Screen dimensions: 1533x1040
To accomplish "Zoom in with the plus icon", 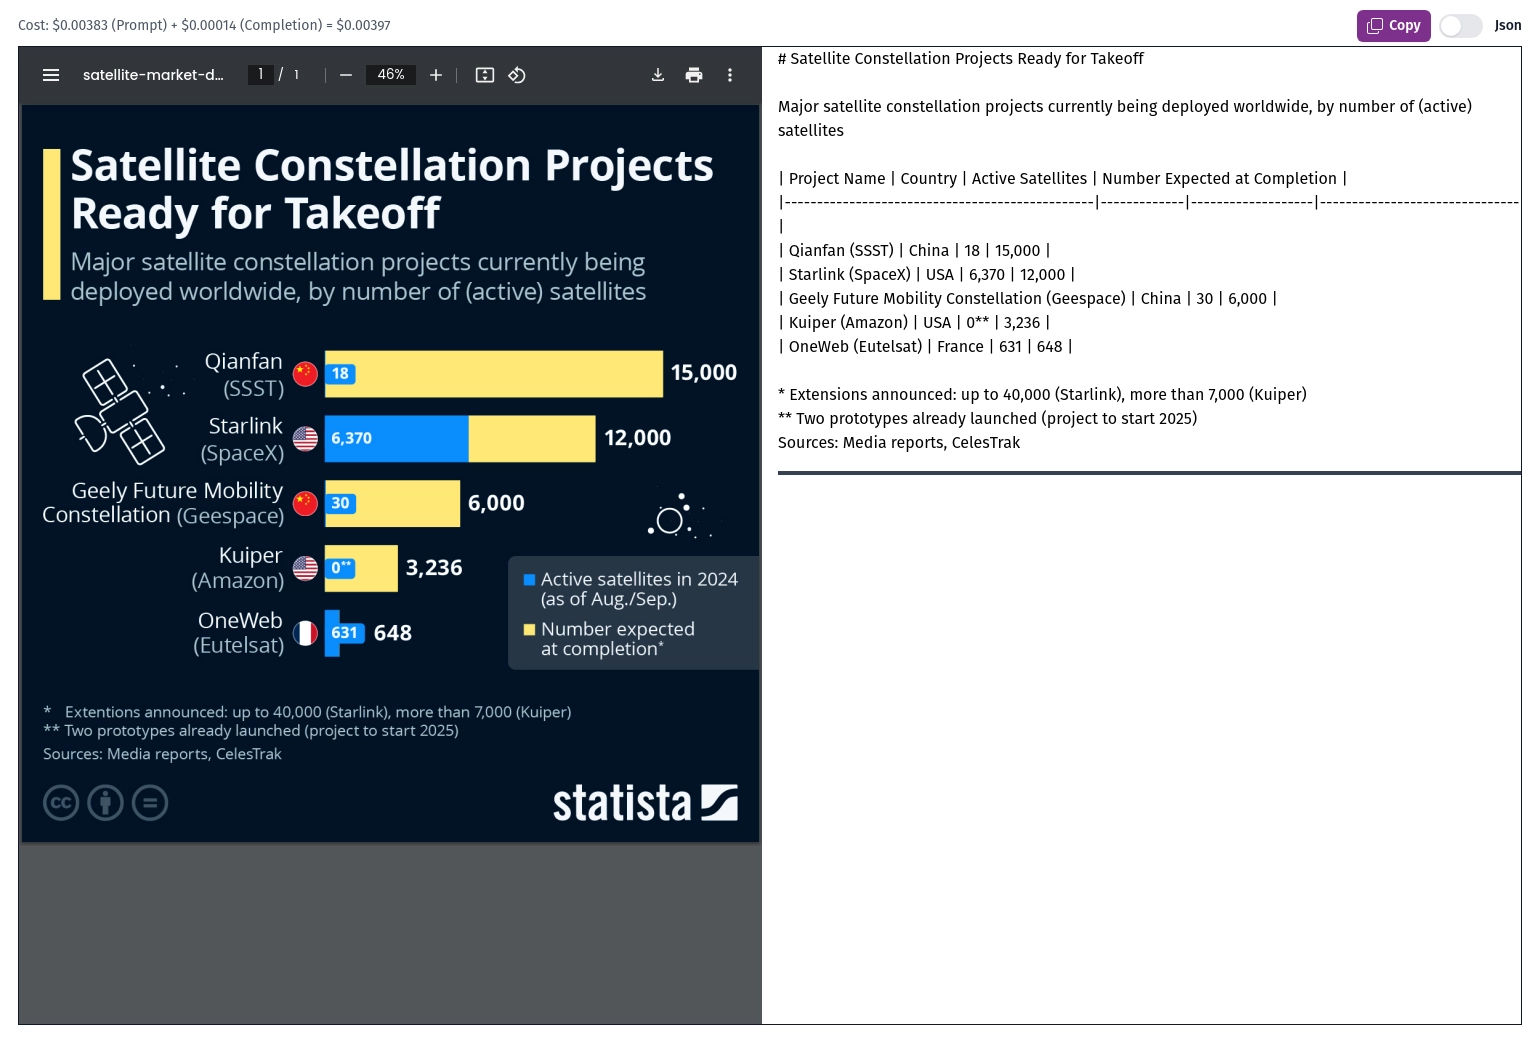I will point(436,75).
